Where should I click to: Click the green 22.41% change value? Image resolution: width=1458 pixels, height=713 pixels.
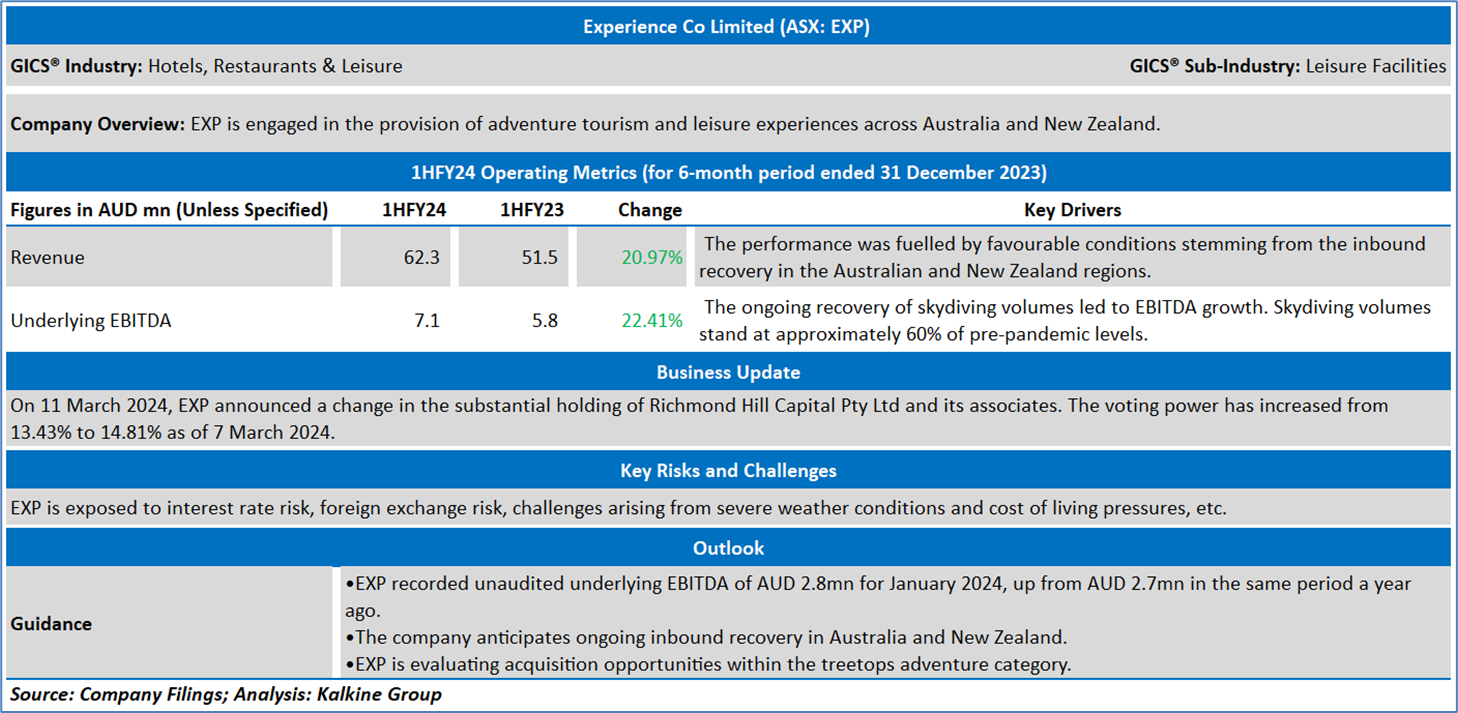(x=652, y=321)
